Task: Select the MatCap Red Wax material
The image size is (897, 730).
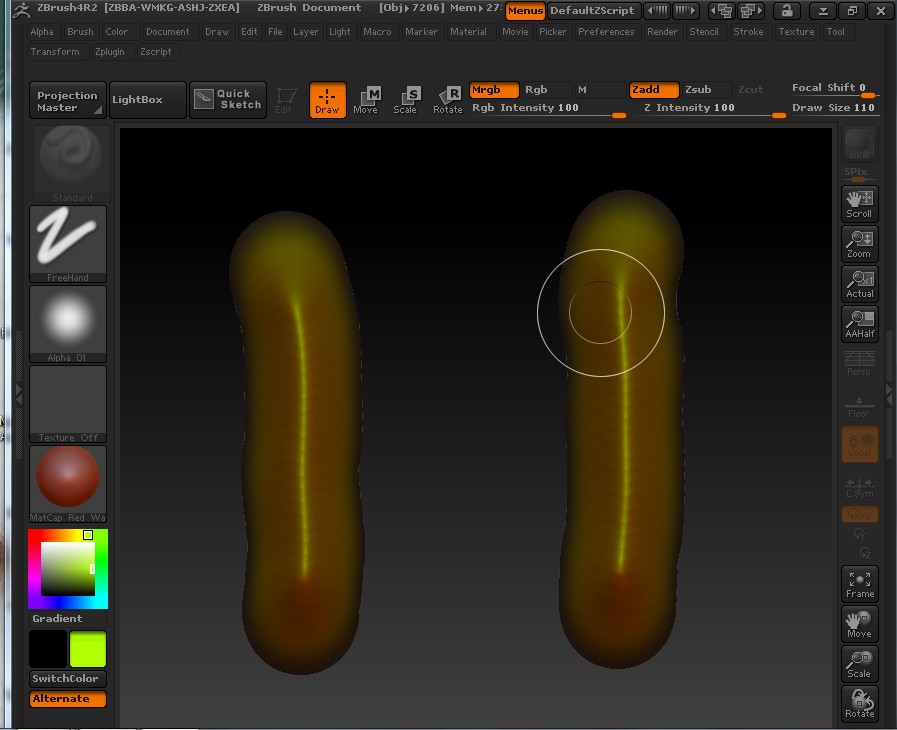Action: click(68, 480)
